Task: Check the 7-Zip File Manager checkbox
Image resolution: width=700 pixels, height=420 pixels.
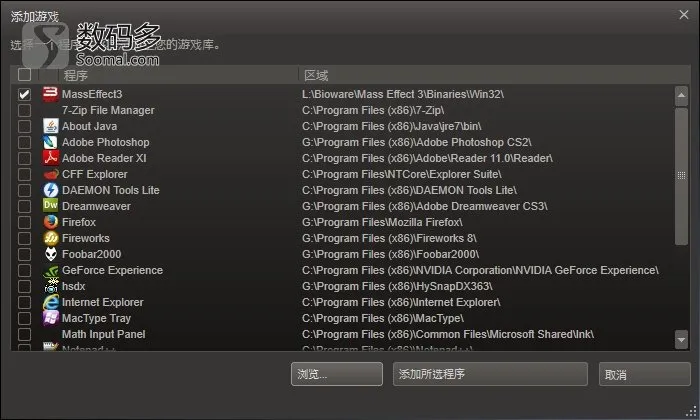Action: pos(25,110)
